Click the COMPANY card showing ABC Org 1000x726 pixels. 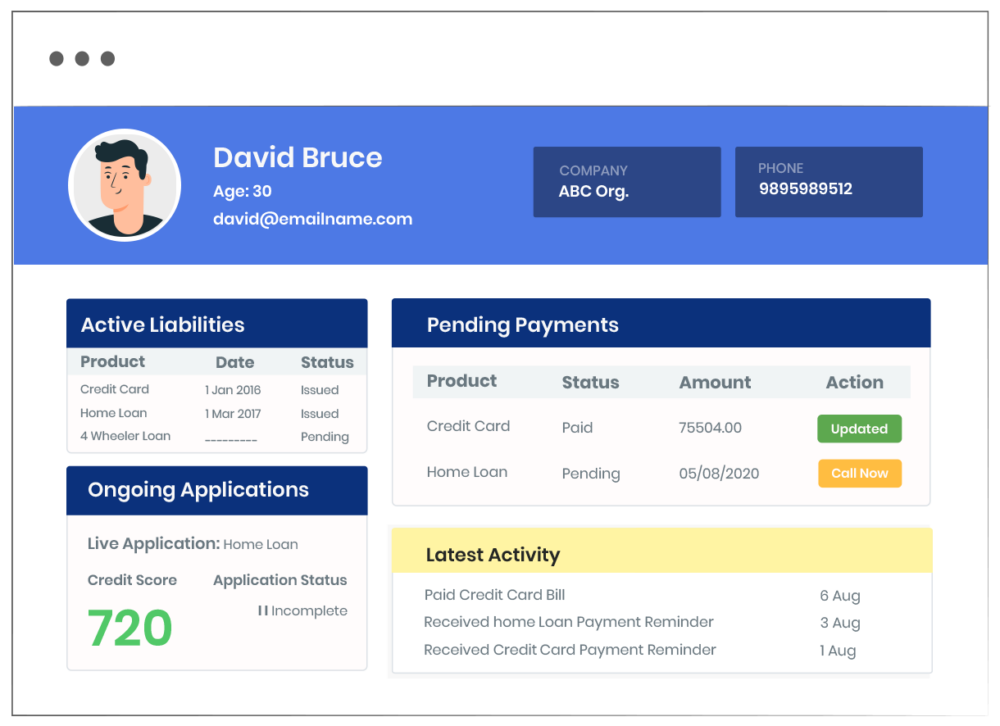pyautogui.click(x=626, y=181)
